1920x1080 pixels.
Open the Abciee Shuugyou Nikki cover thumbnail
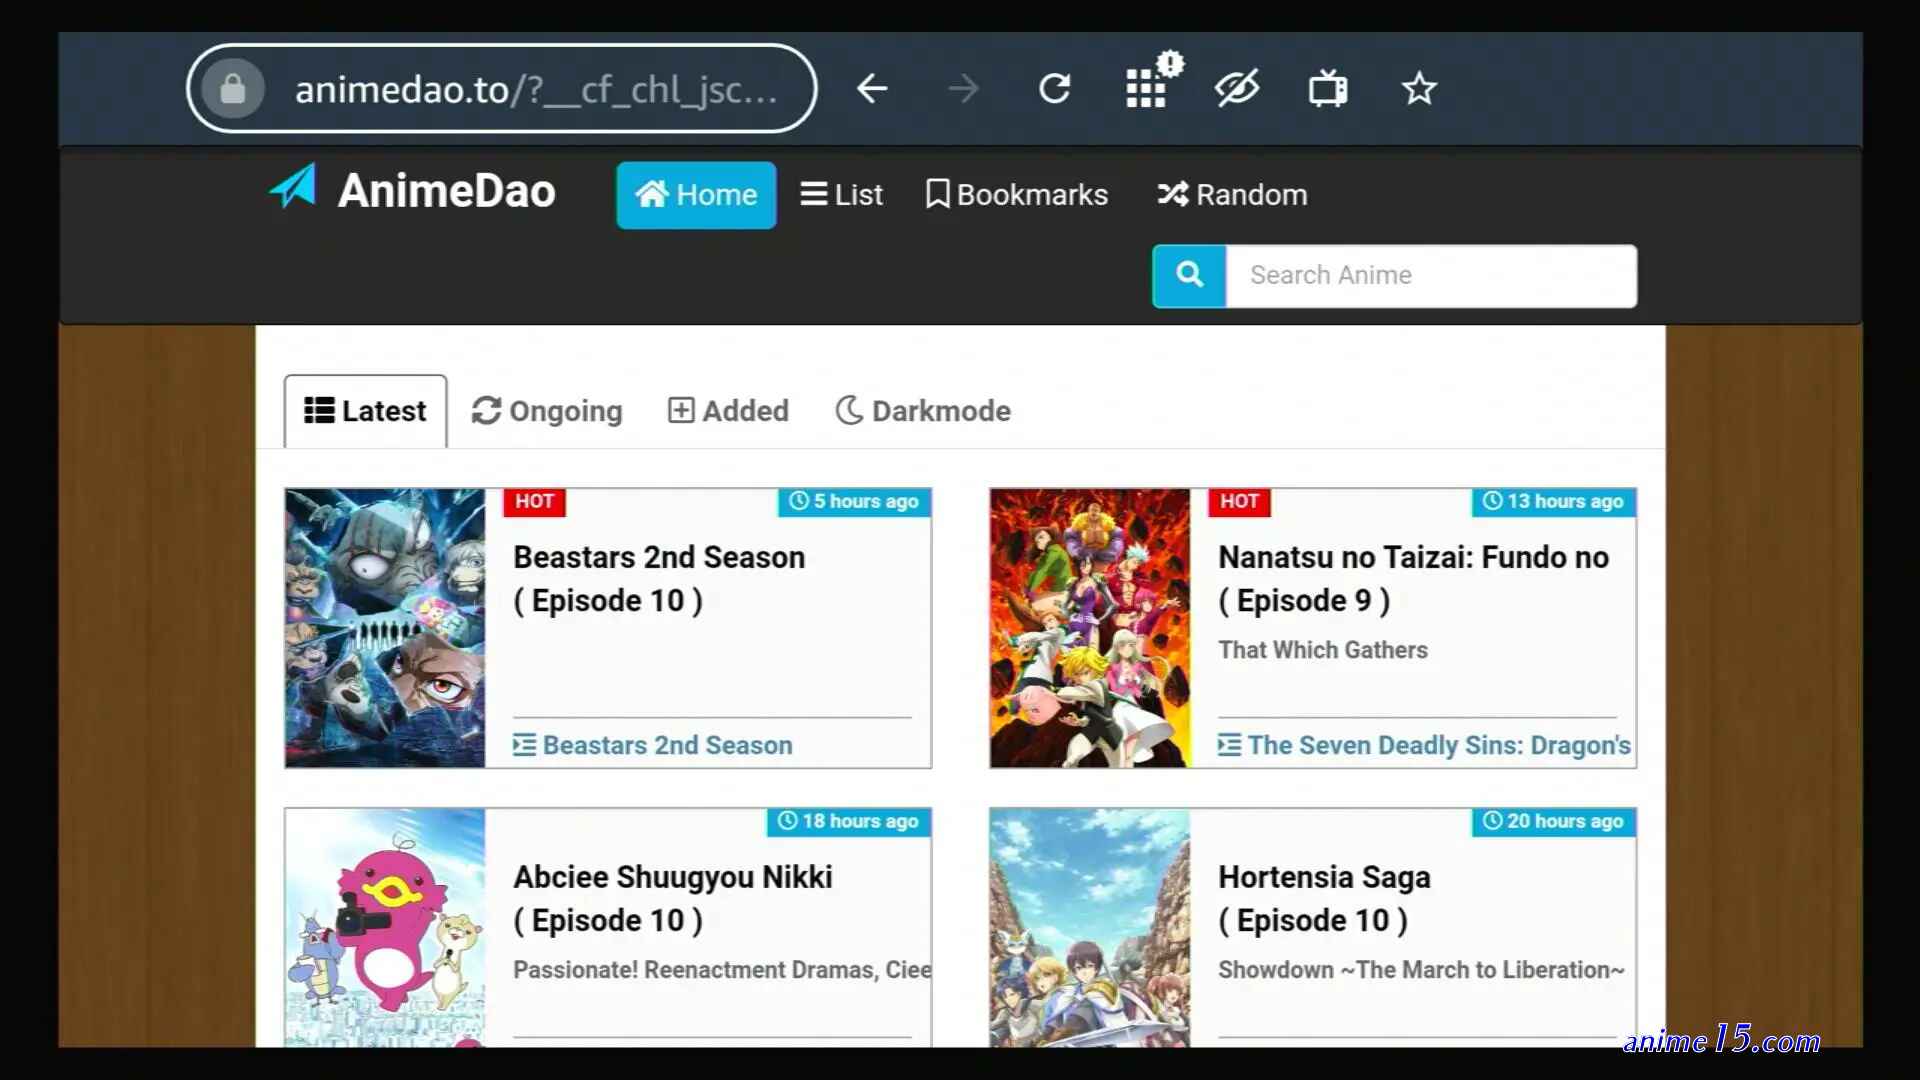[385, 928]
